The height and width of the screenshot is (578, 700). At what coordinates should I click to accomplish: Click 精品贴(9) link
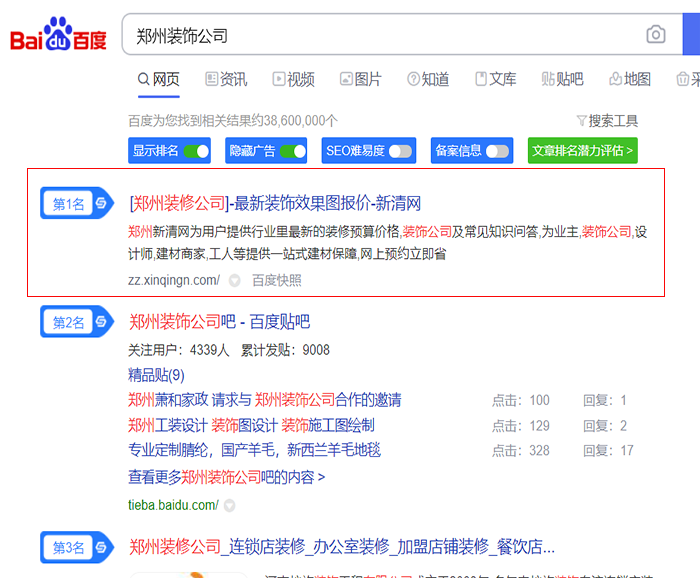(x=156, y=375)
